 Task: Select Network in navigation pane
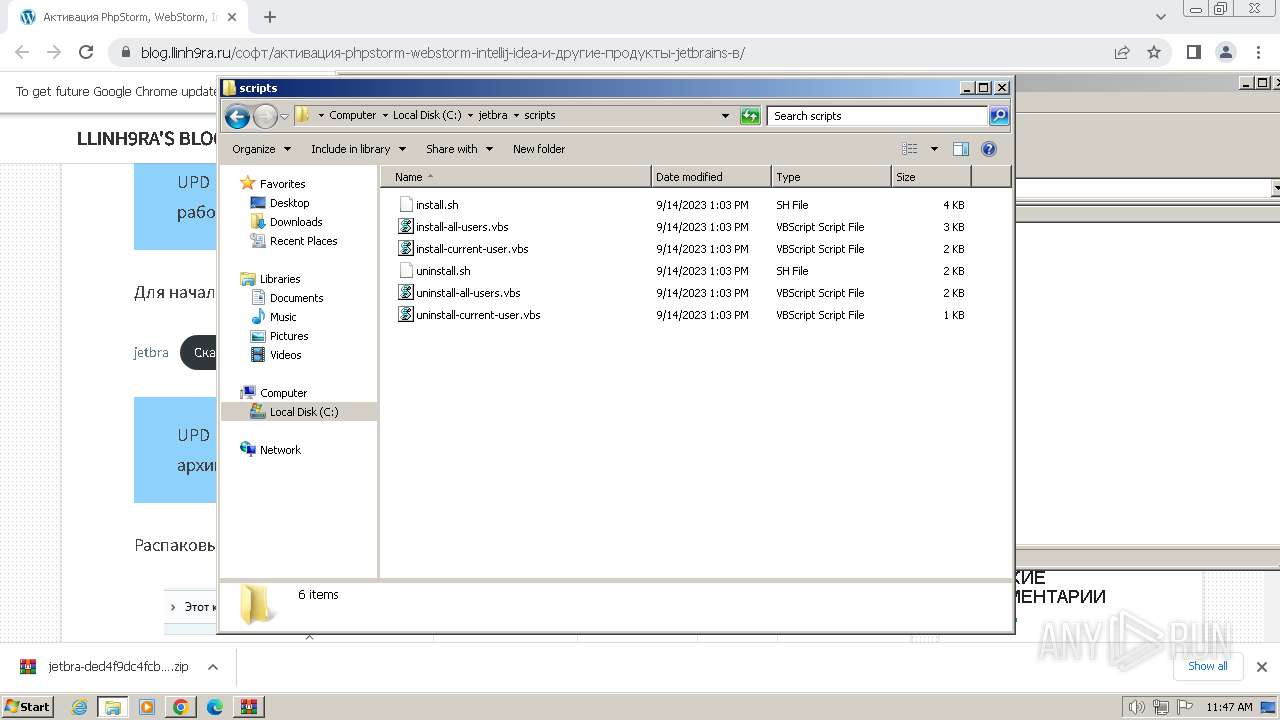coord(280,450)
